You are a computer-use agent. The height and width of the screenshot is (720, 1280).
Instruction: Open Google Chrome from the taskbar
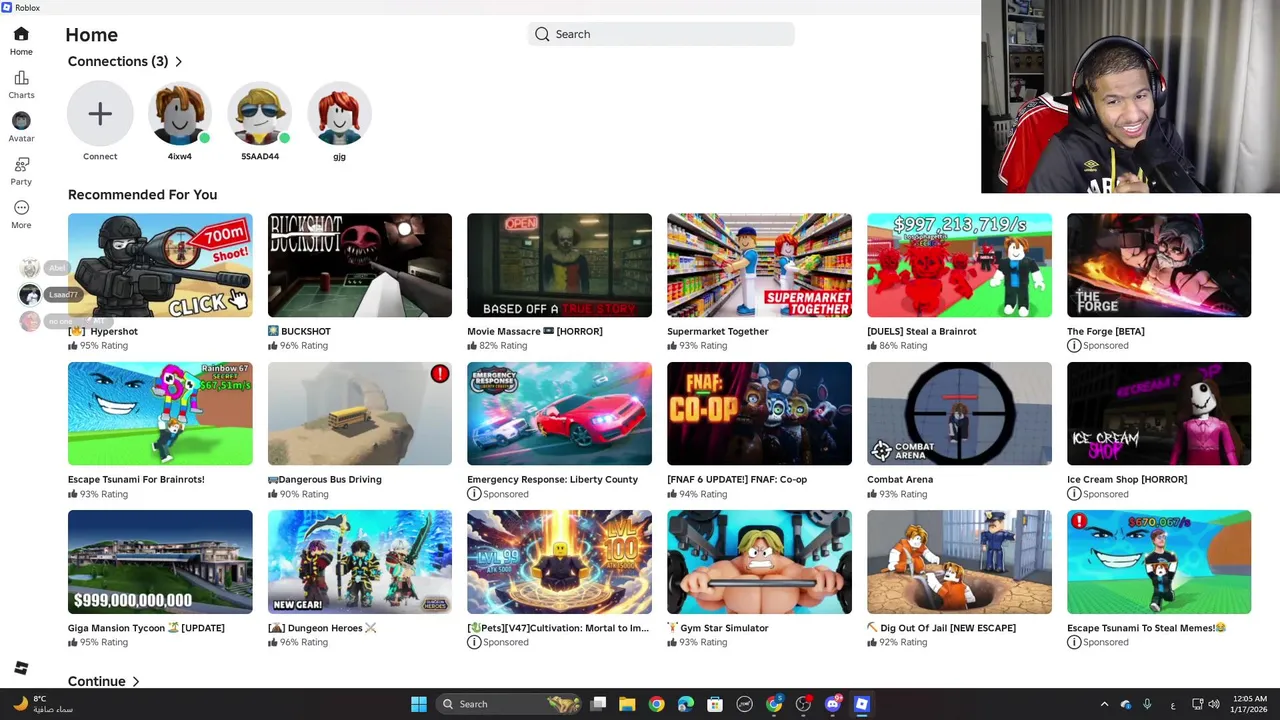(x=656, y=704)
